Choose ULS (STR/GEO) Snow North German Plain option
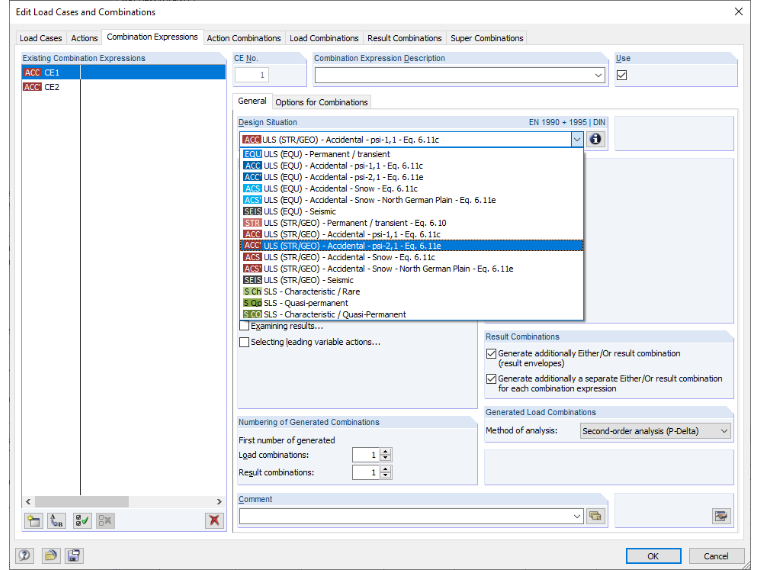 pos(412,269)
